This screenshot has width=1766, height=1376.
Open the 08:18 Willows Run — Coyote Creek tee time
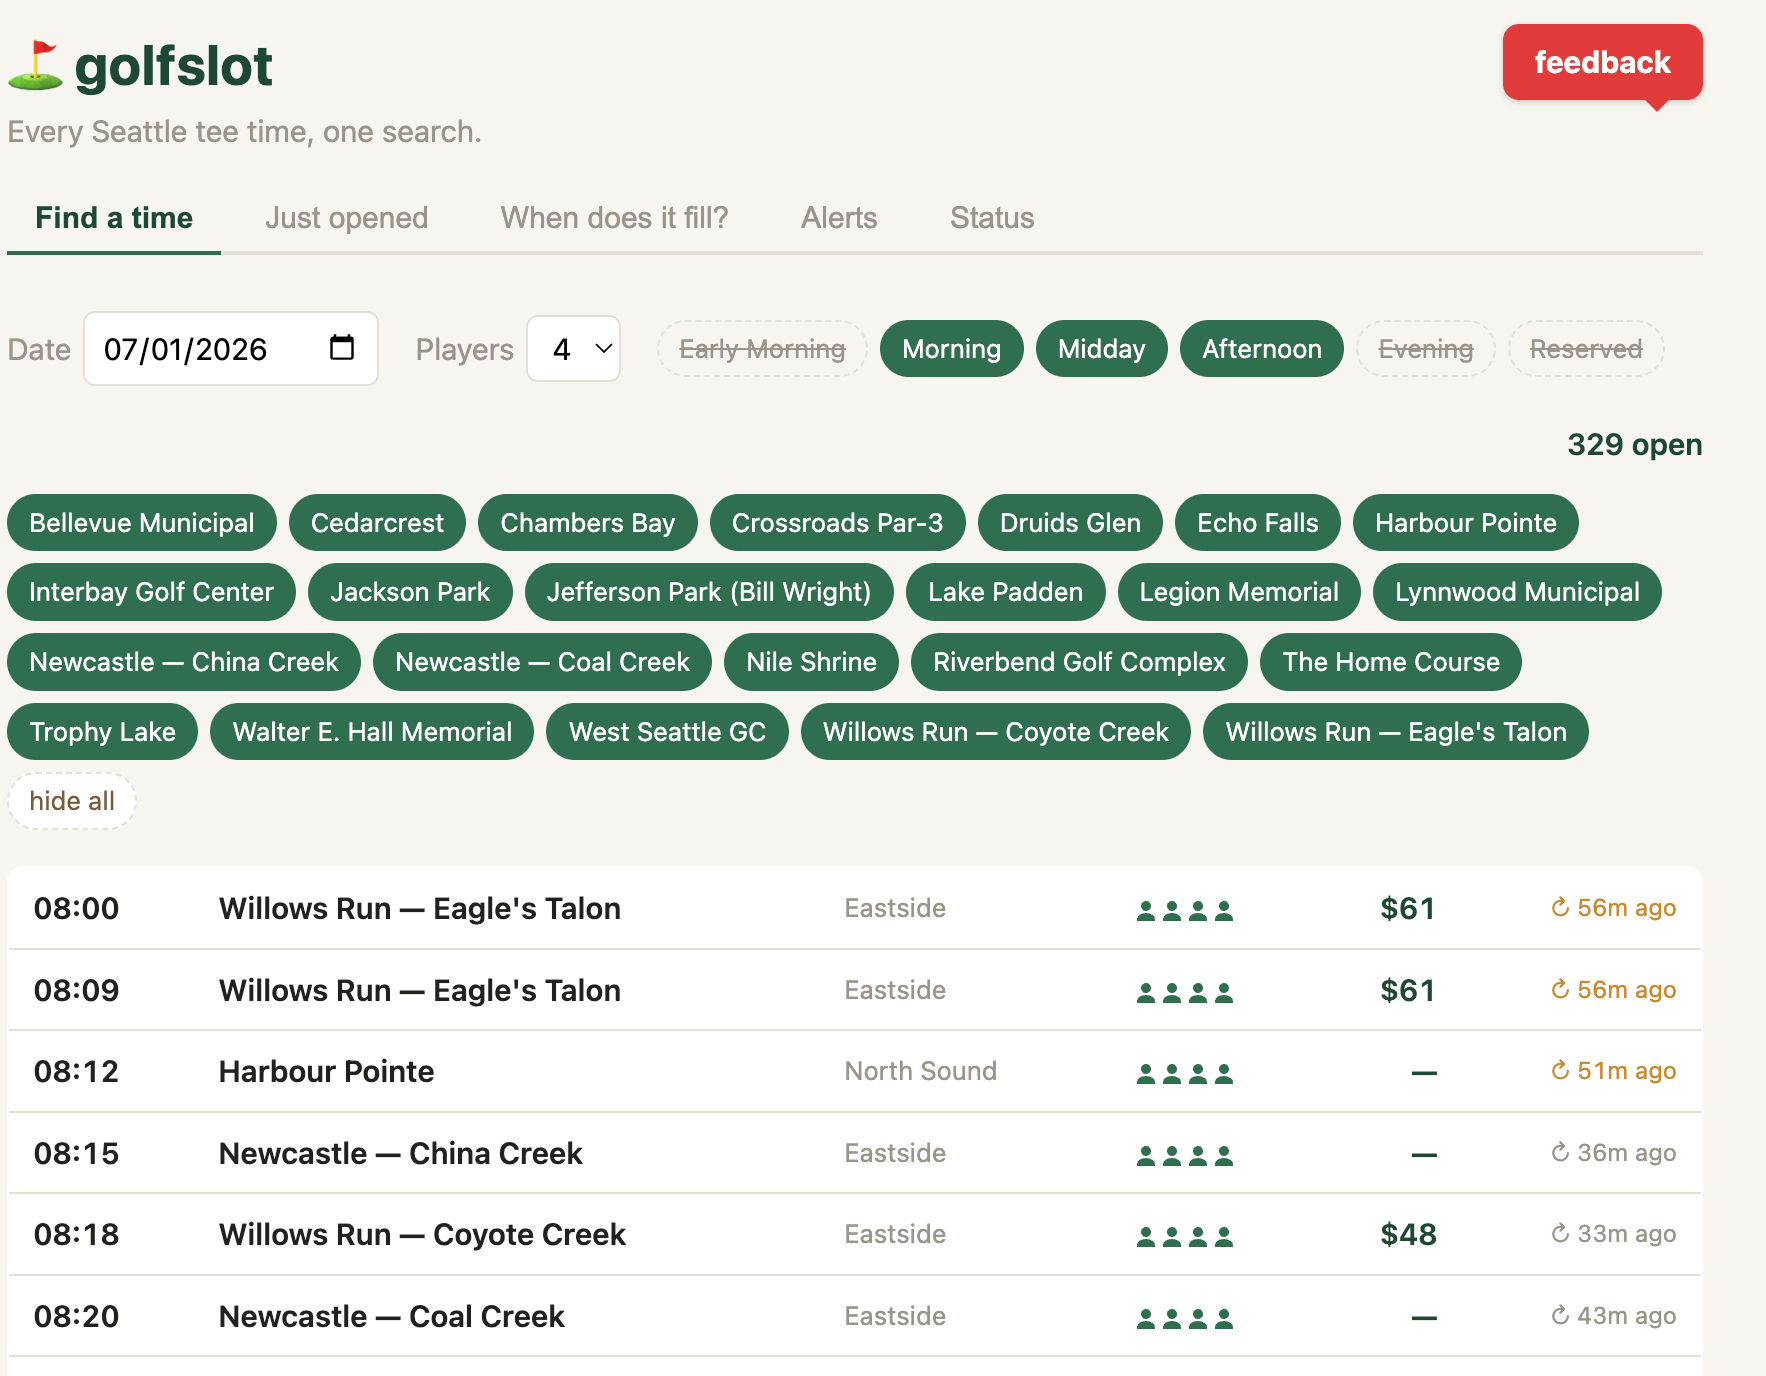[x=855, y=1234]
